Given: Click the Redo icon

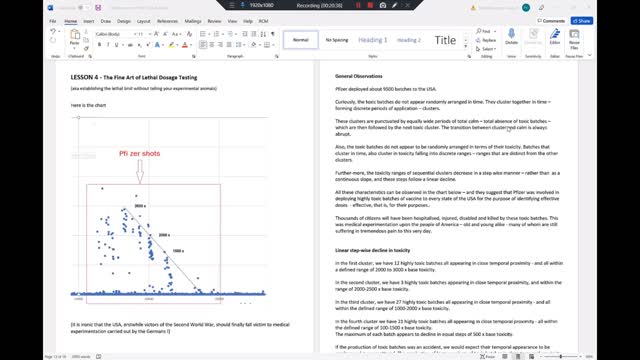Looking at the screenshot, I should point(53,40).
